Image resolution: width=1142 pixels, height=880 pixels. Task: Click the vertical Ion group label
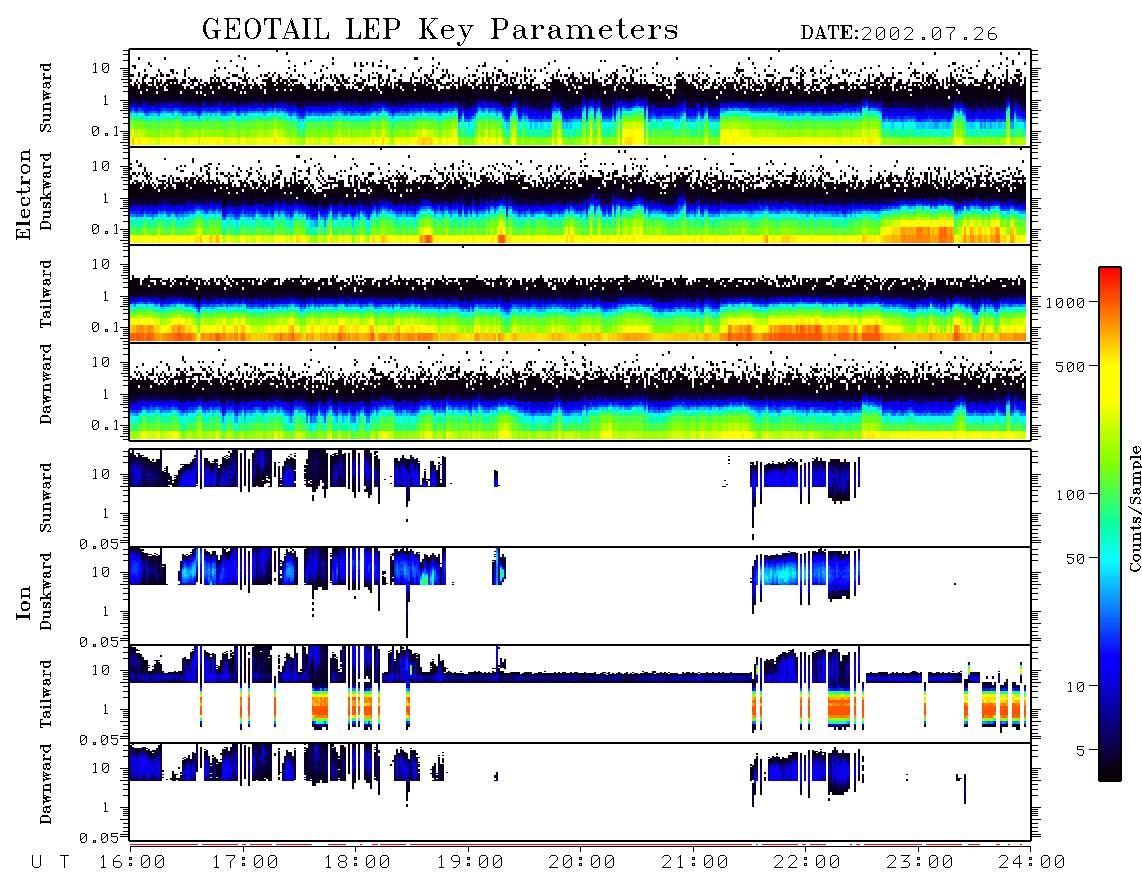pyautogui.click(x=24, y=602)
